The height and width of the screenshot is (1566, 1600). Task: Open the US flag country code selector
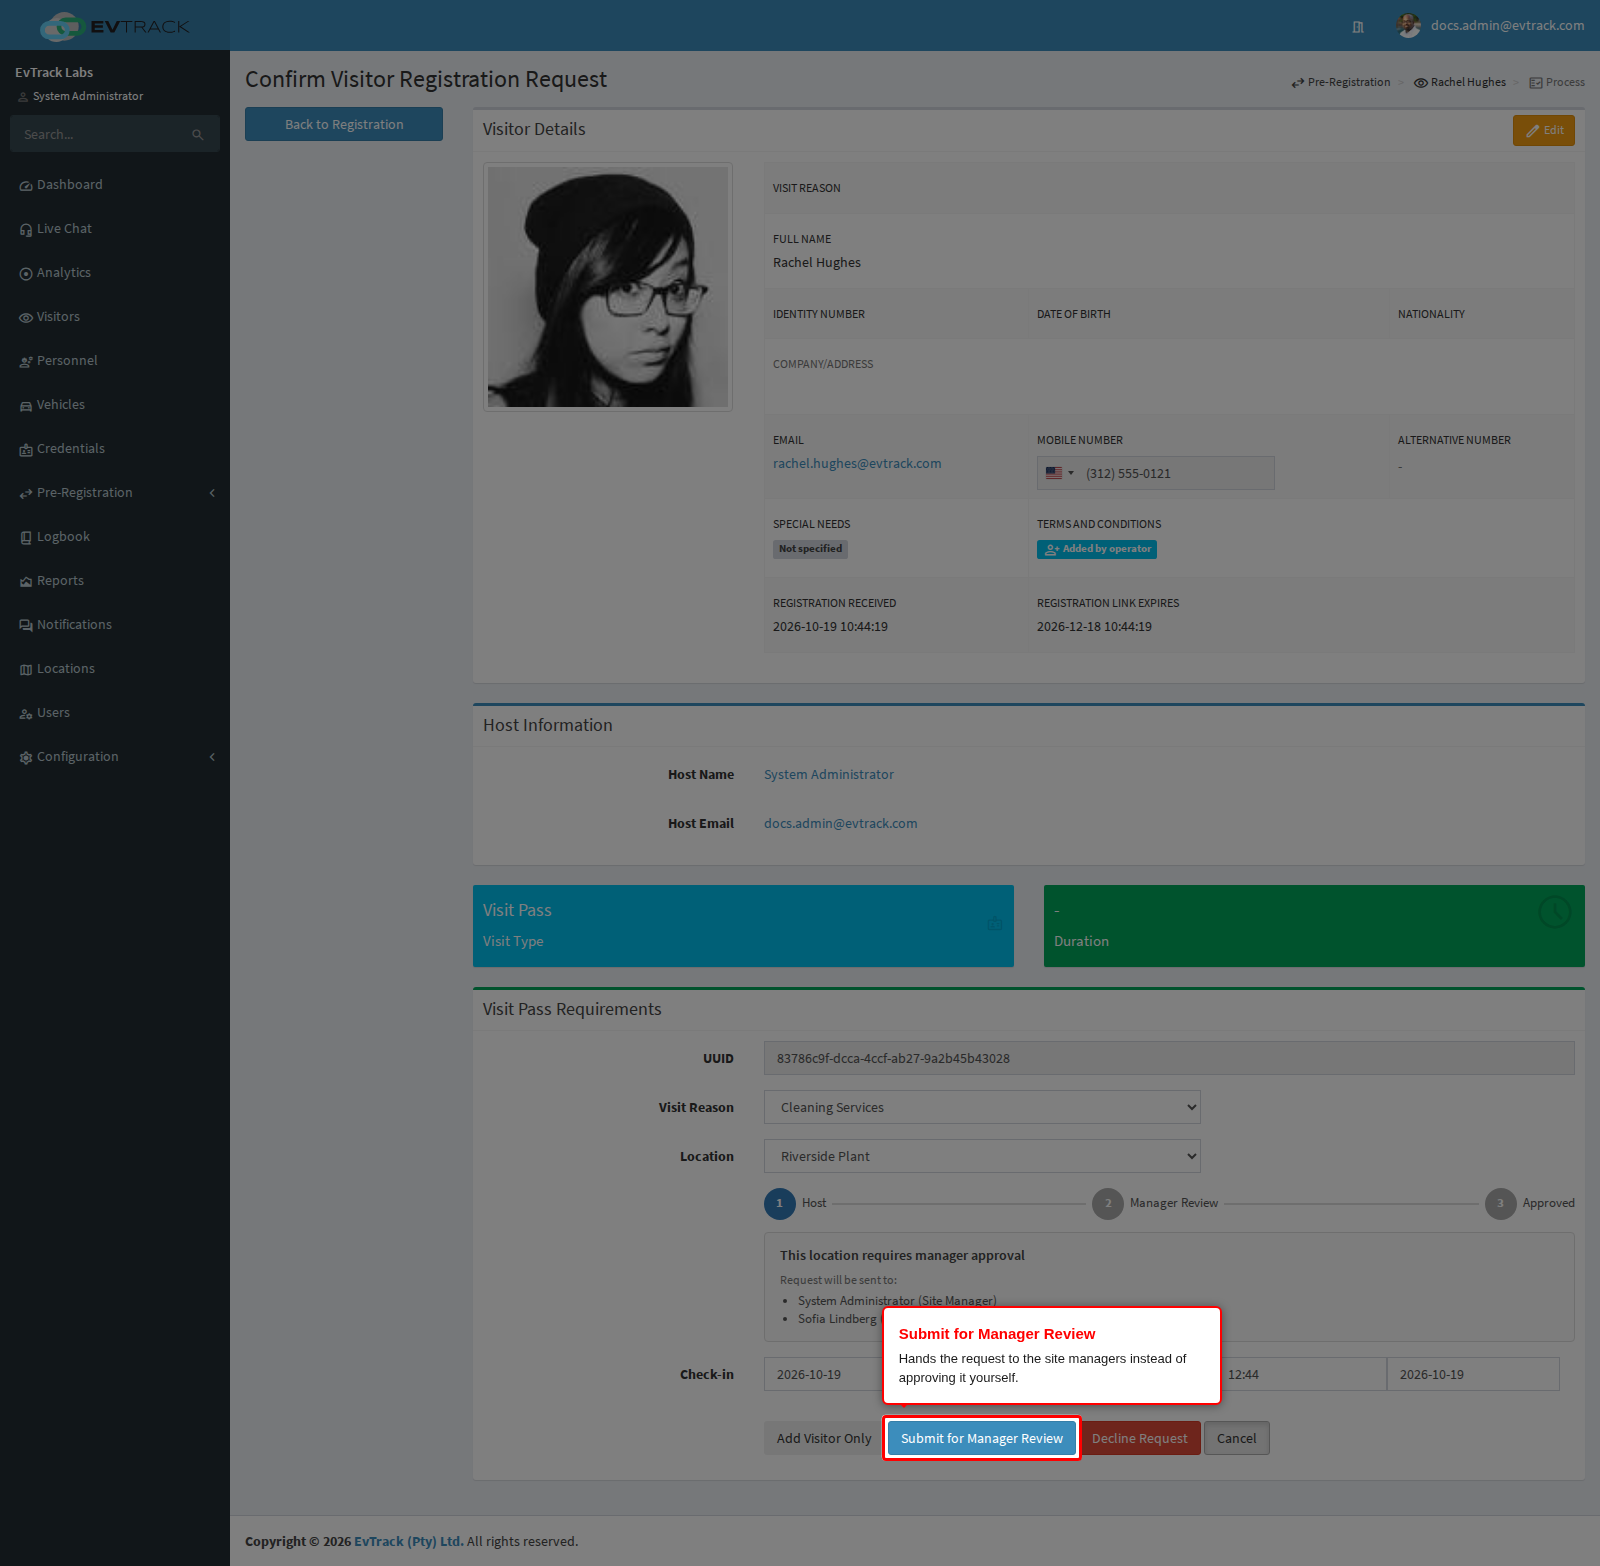(x=1059, y=473)
